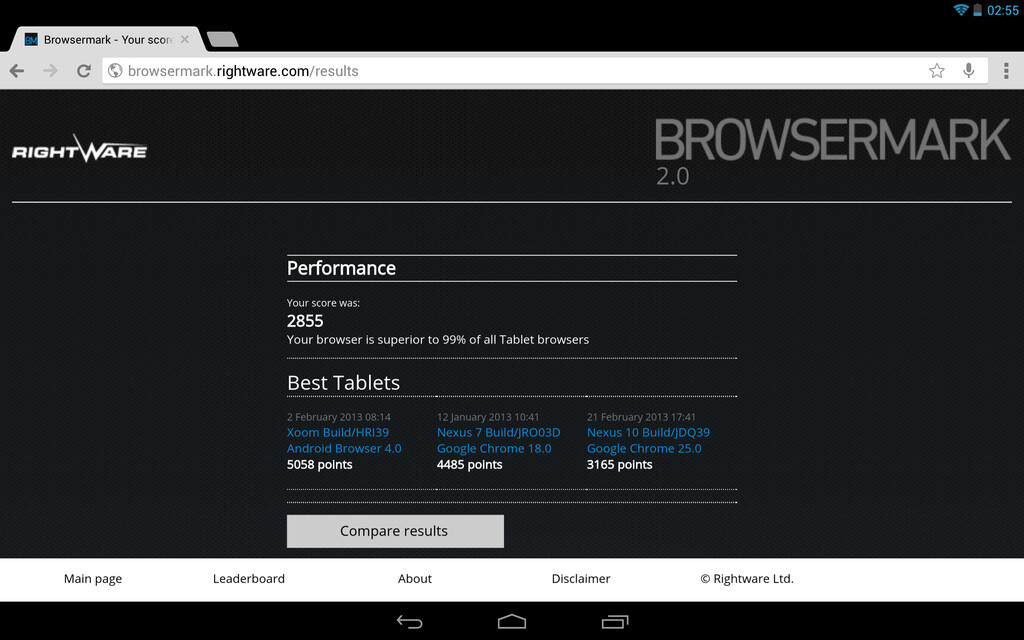Click the Rightware logo
1024x640 pixels.
click(x=80, y=149)
